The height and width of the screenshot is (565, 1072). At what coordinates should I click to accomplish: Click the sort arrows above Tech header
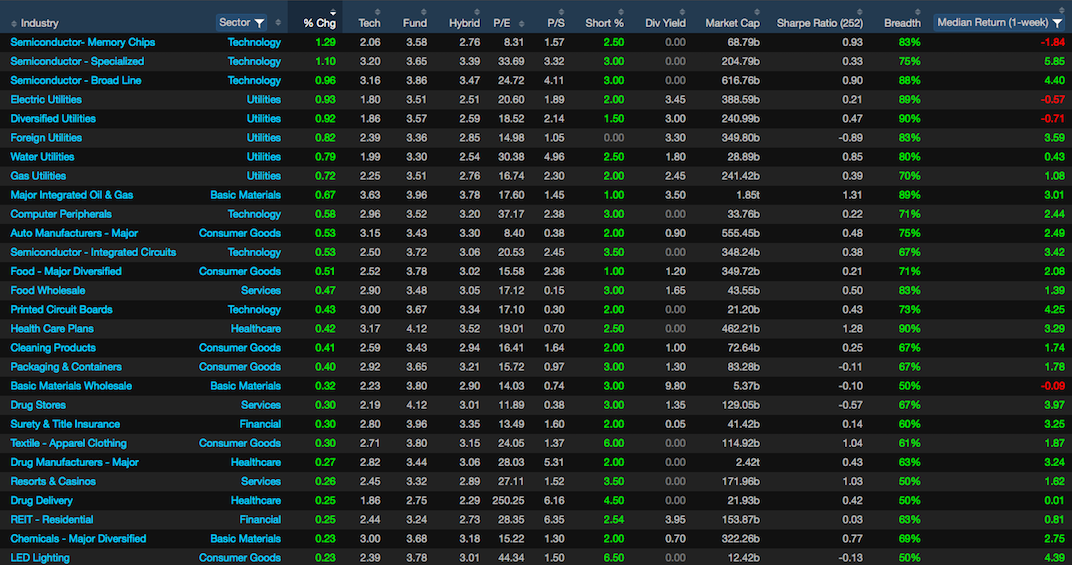pyautogui.click(x=377, y=12)
